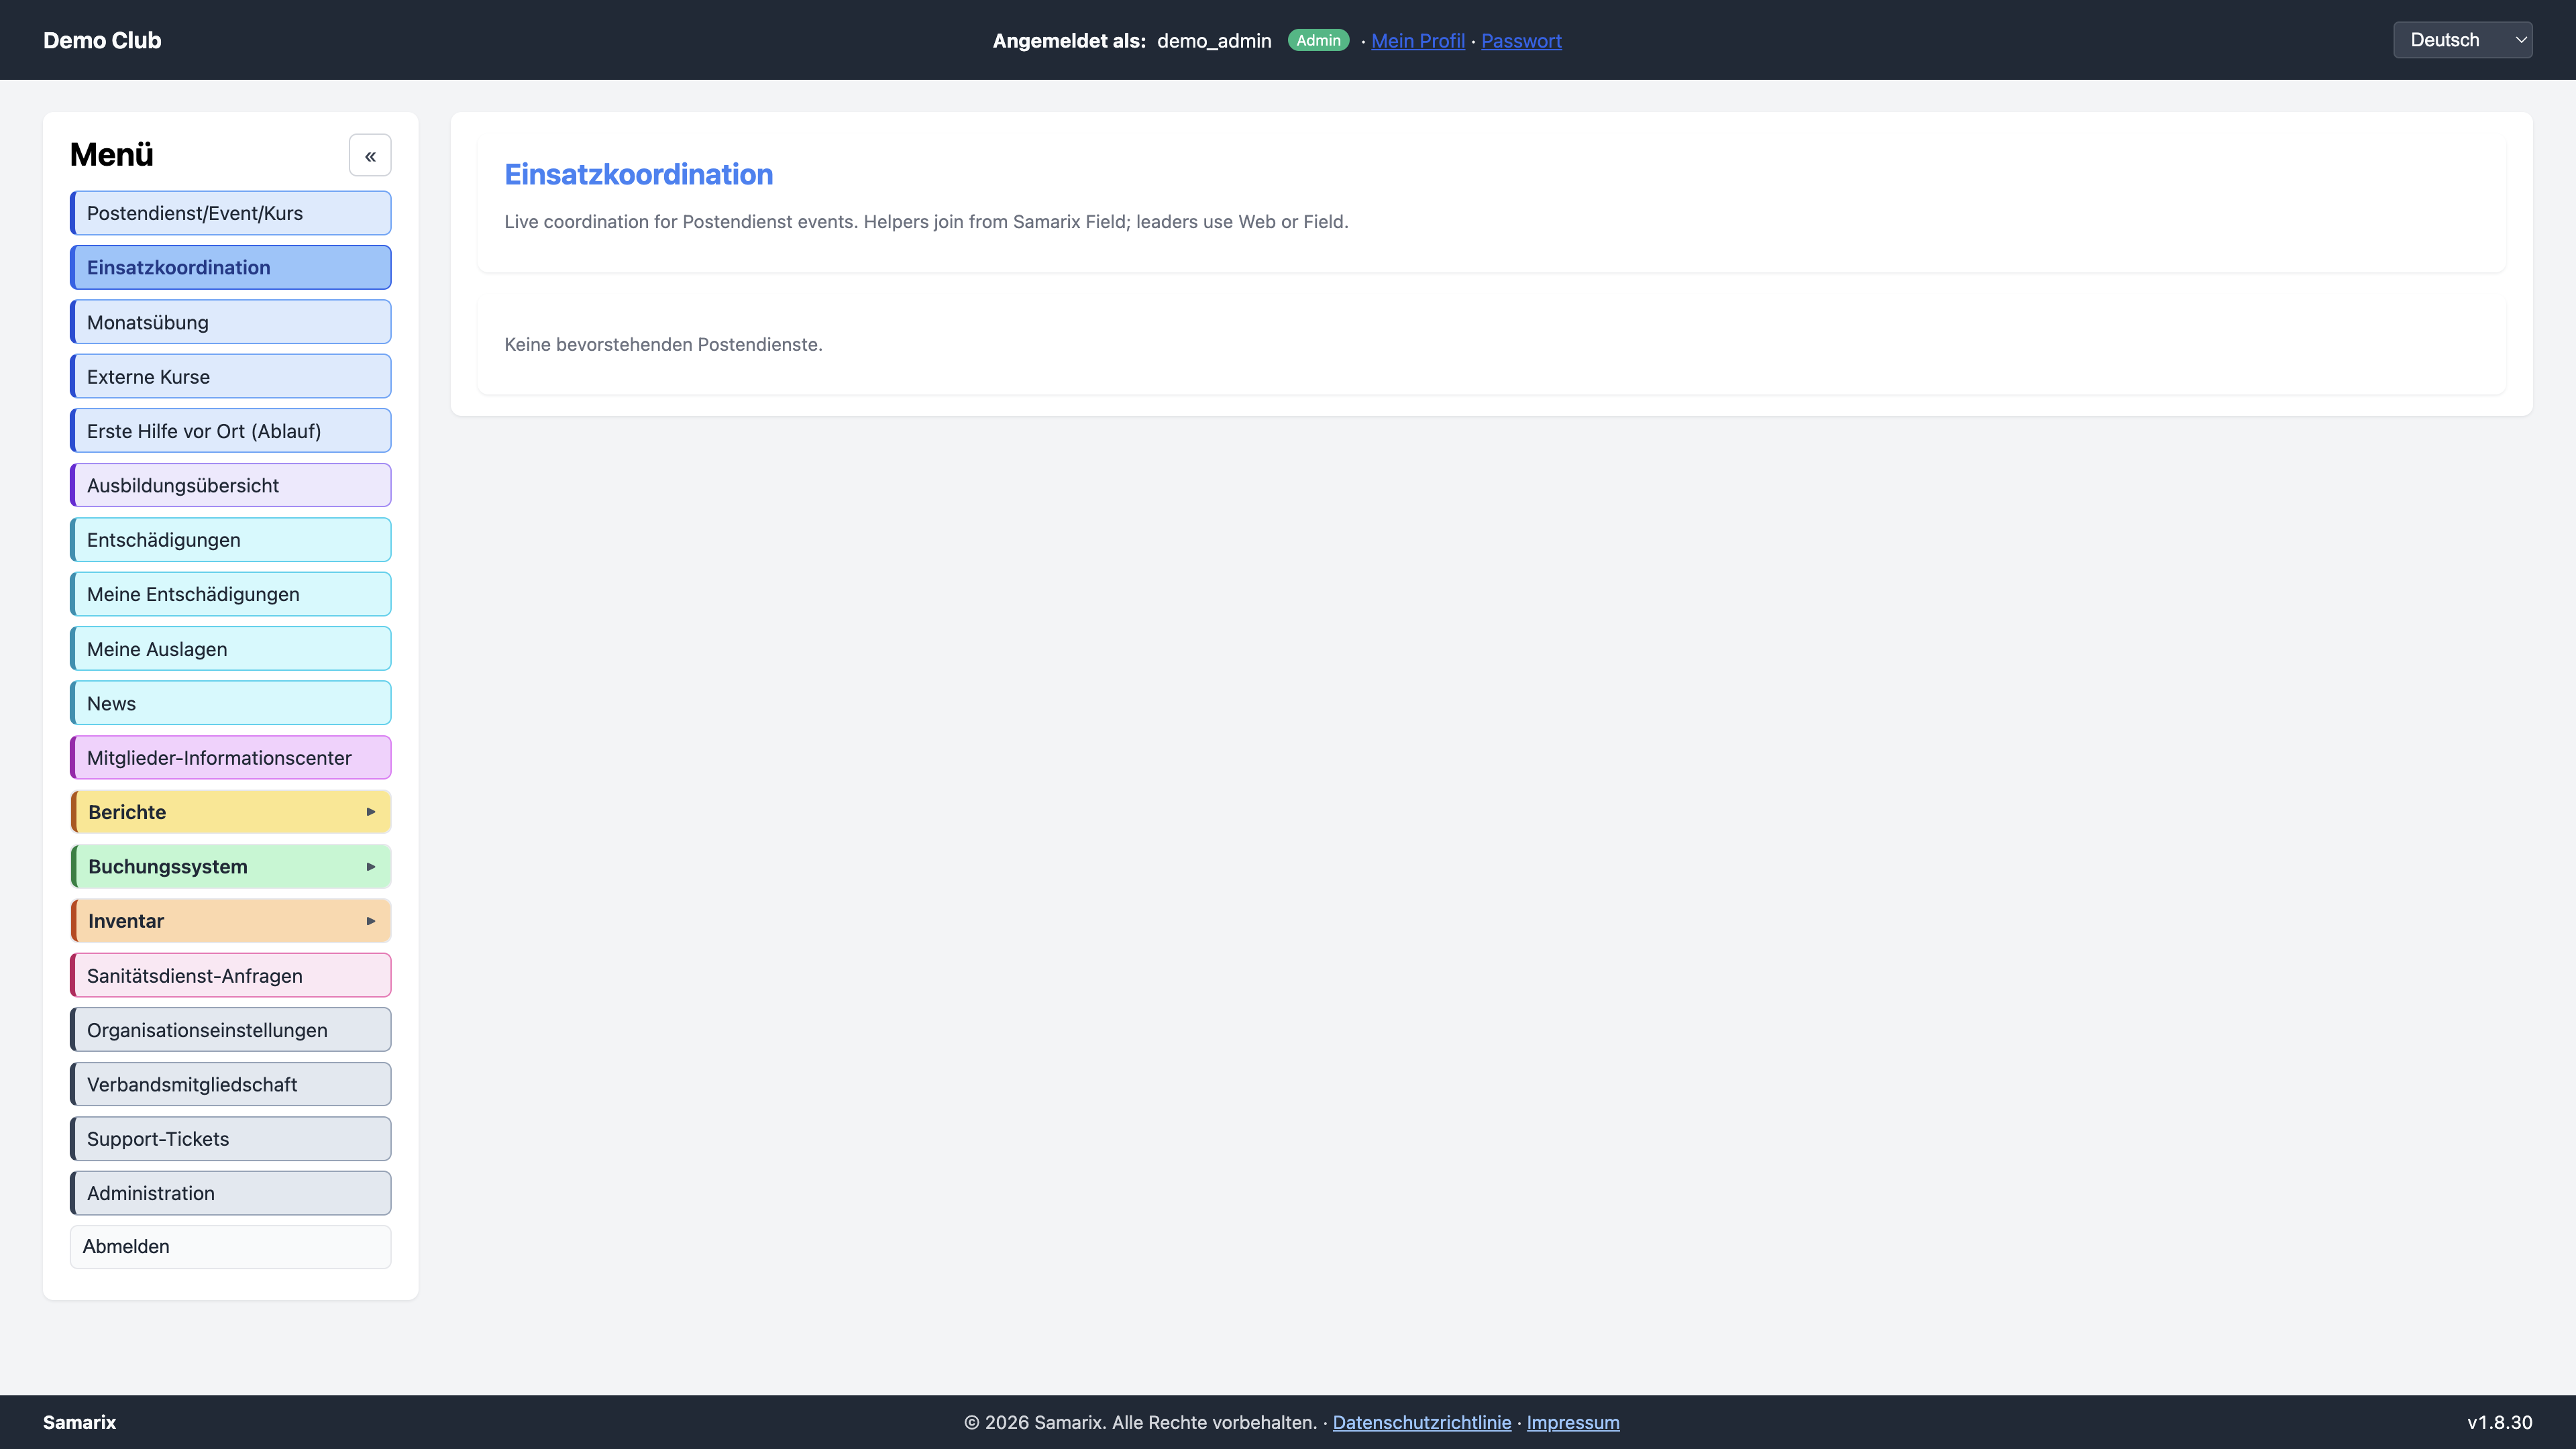This screenshot has width=2576, height=1449.
Task: Open Entschädigungen menu item
Action: pos(231,540)
